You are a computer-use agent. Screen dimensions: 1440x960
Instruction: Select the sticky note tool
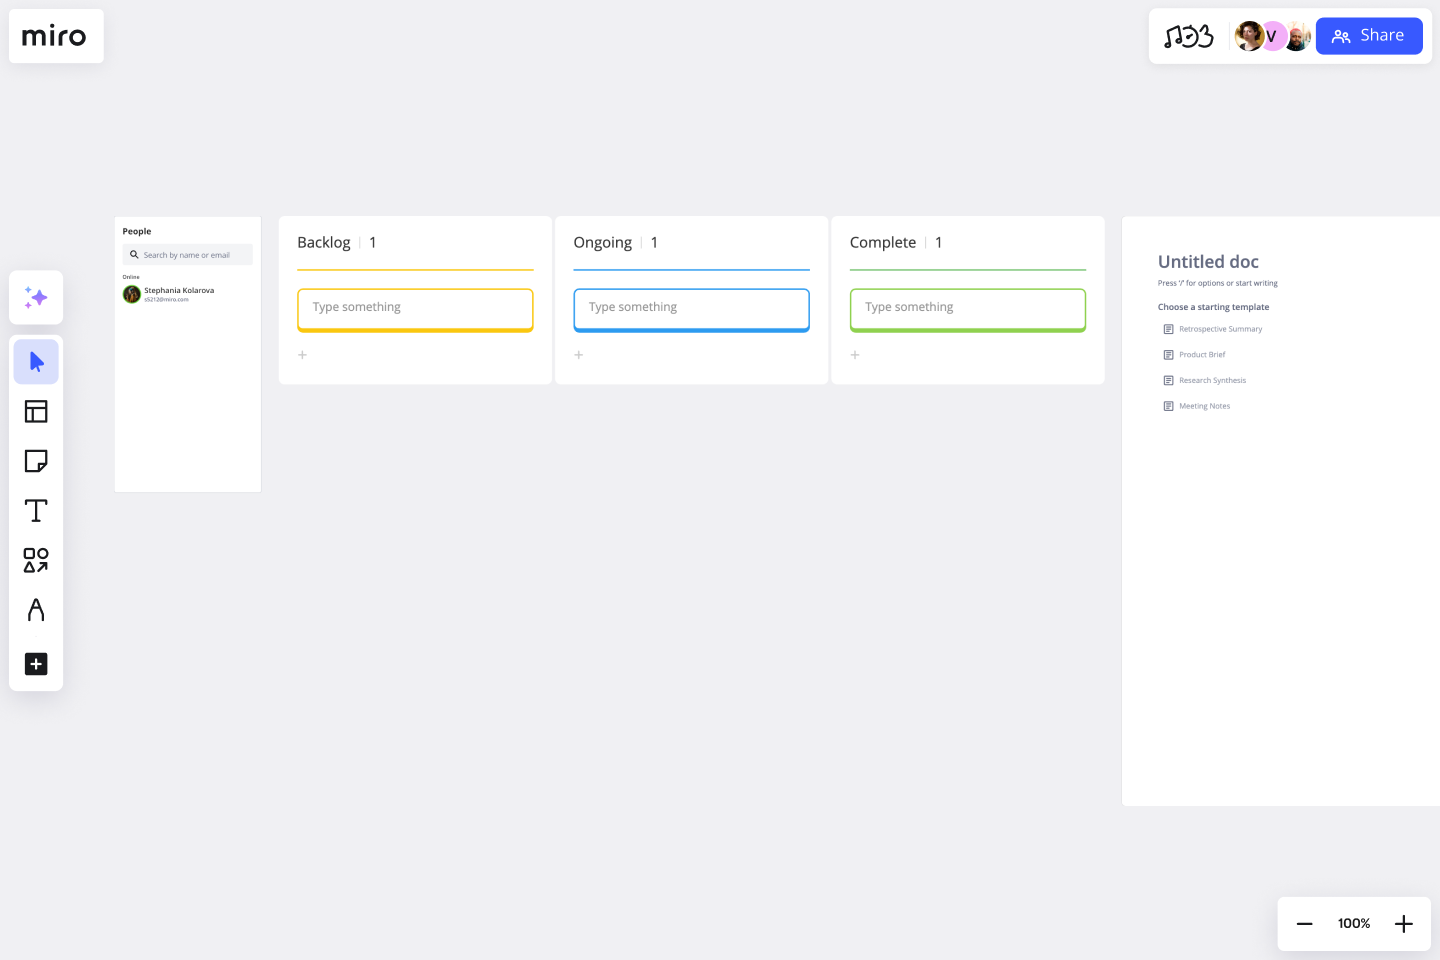(x=36, y=461)
